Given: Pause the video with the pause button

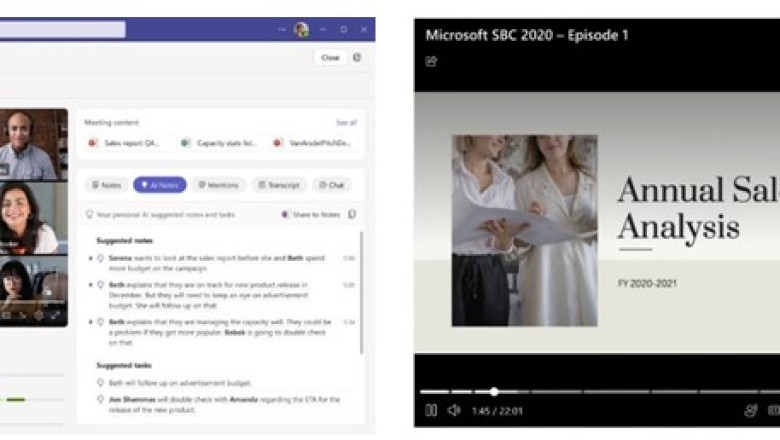Looking at the screenshot, I should coord(431,411).
